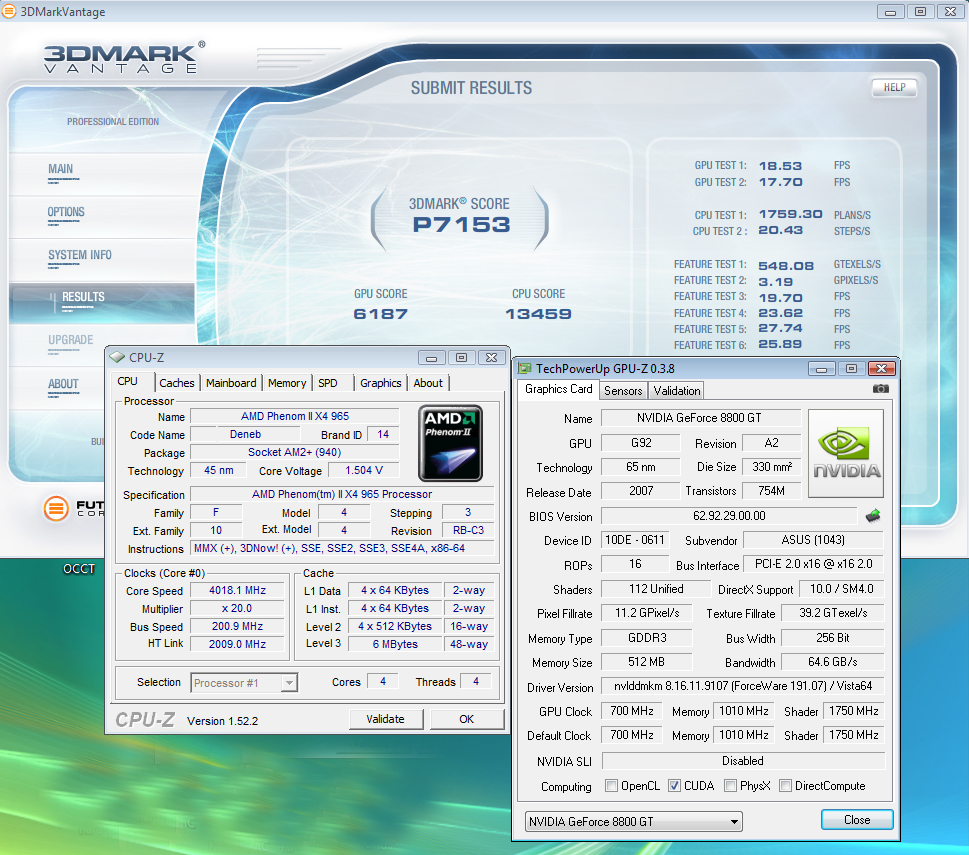Click the 3DMark score P7153
Image resolution: width=969 pixels, height=855 pixels.
click(462, 225)
